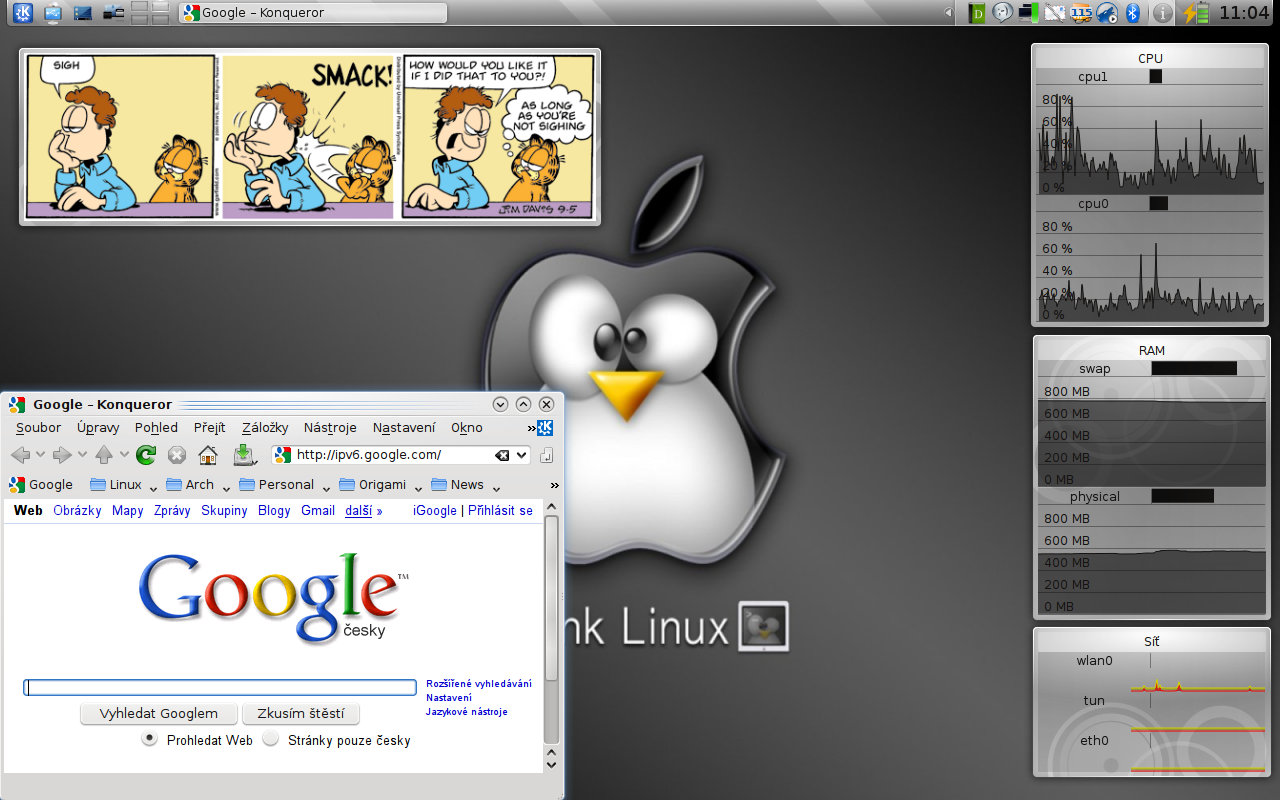The height and width of the screenshot is (800, 1280).
Task: Expand the Personal bookmarks folder
Action: (x=285, y=485)
